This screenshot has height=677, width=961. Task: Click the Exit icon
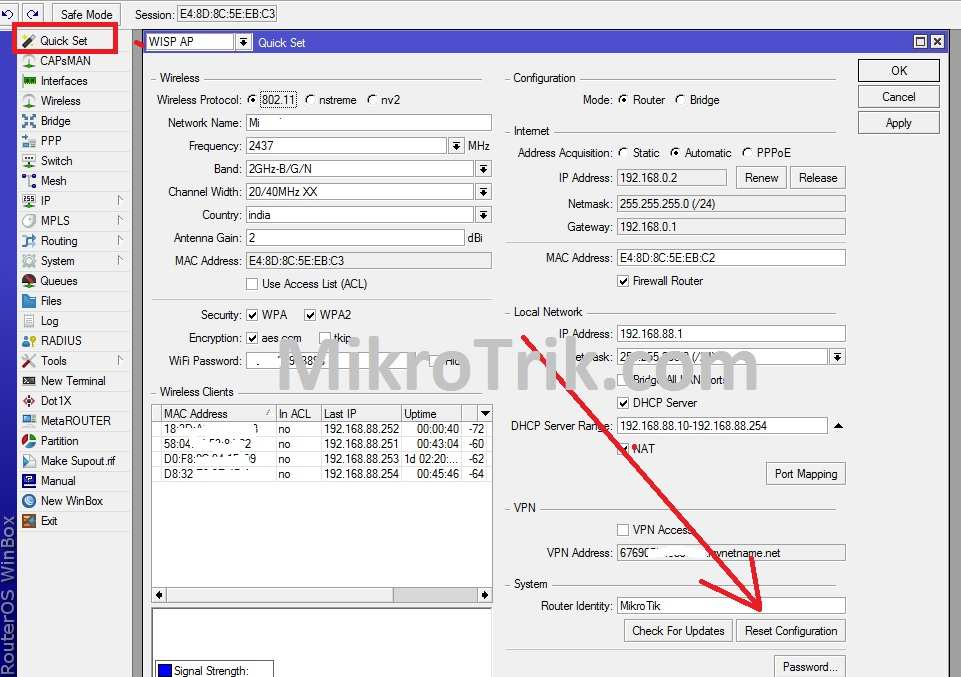coord(29,521)
